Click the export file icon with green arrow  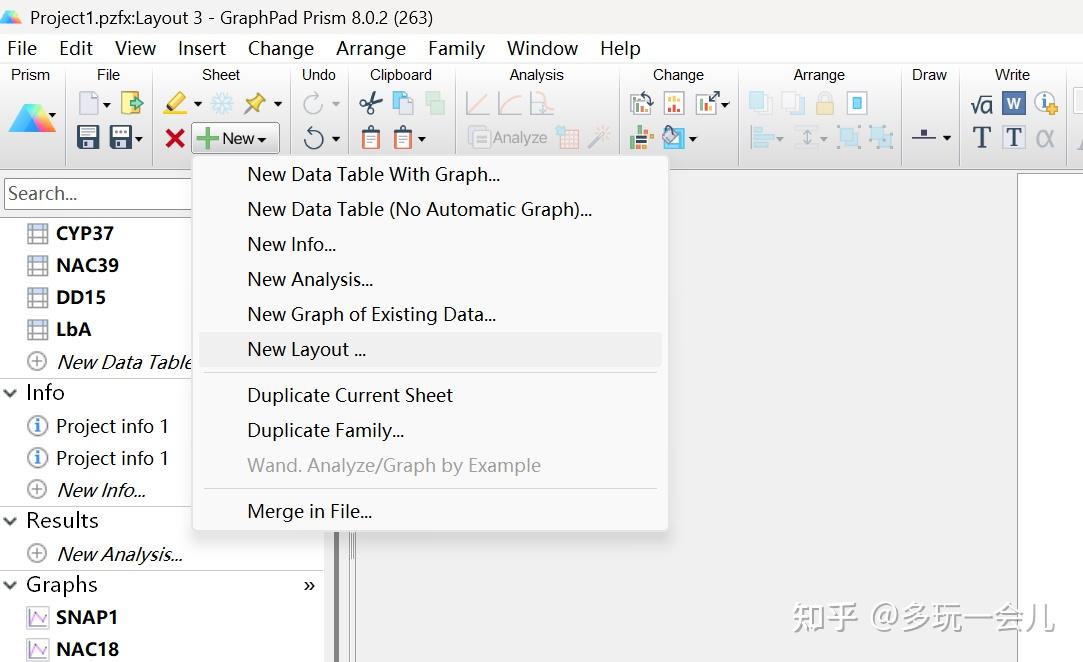point(131,104)
